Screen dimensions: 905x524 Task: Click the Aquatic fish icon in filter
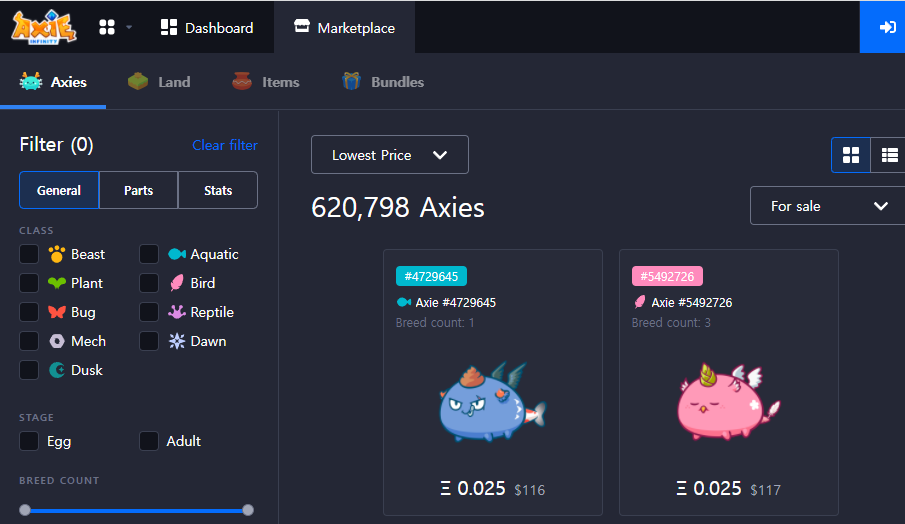(x=177, y=254)
